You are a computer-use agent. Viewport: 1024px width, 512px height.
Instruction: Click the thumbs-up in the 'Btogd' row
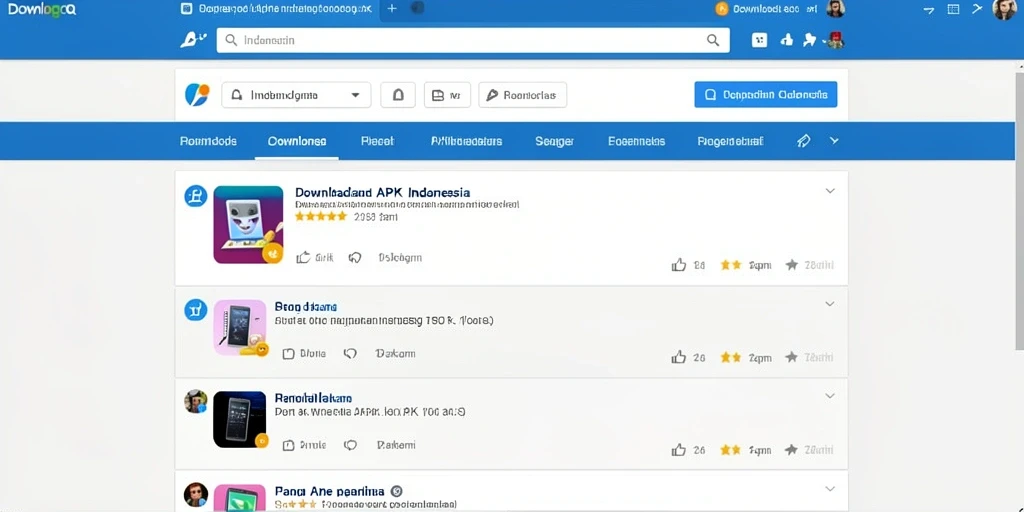point(679,357)
